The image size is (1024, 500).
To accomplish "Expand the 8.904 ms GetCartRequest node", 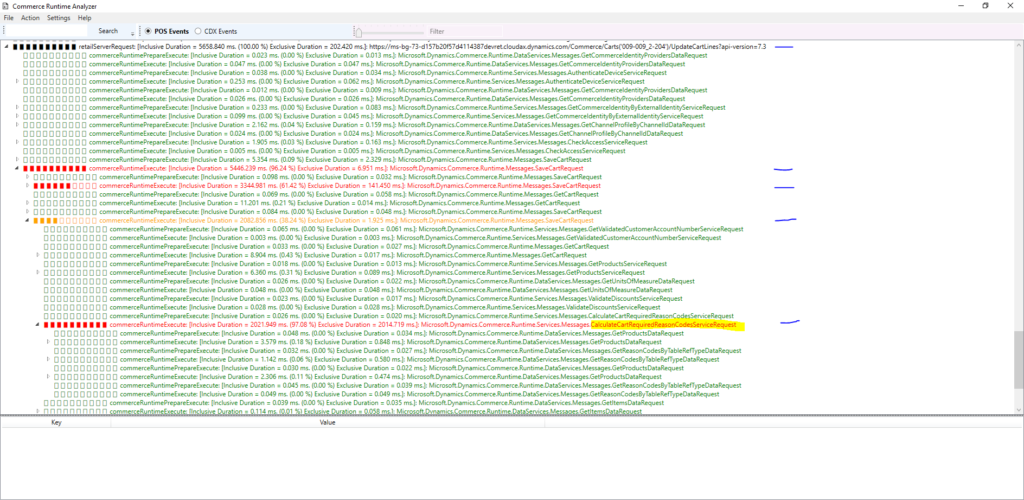I will (39, 255).
